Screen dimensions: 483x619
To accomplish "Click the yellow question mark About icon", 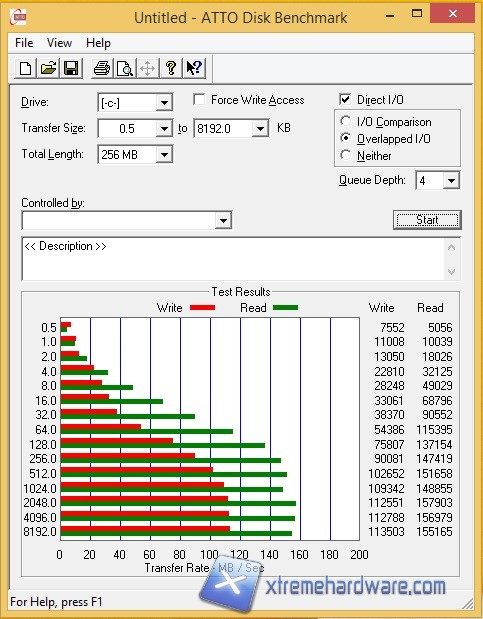I will [171, 68].
